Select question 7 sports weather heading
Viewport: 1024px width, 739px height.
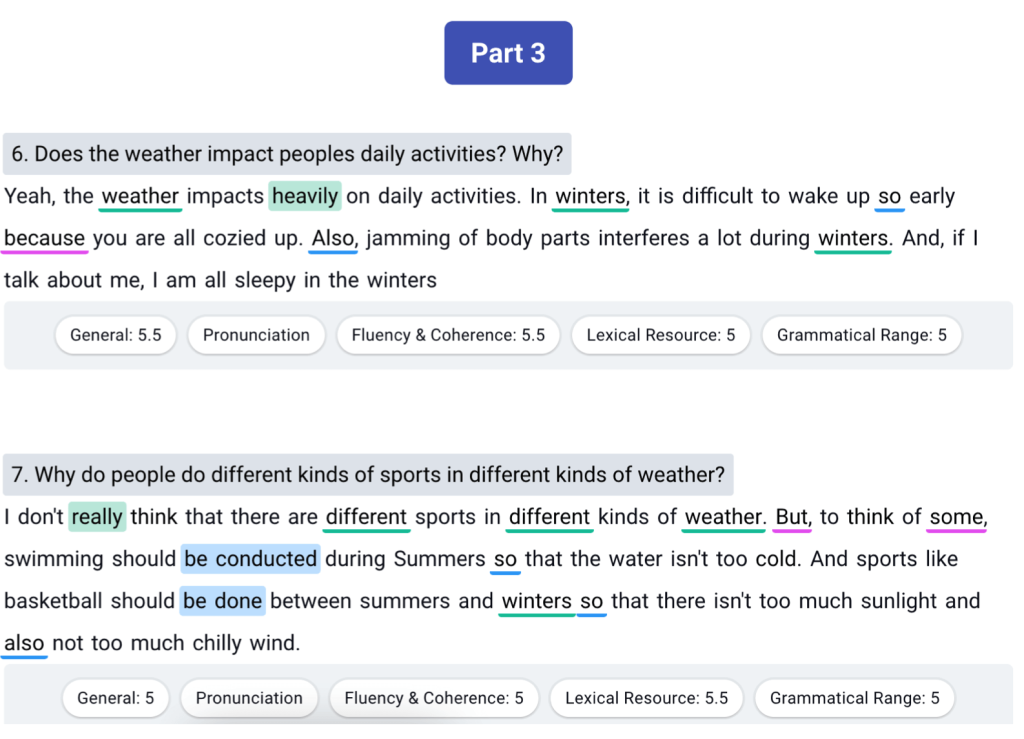point(368,475)
